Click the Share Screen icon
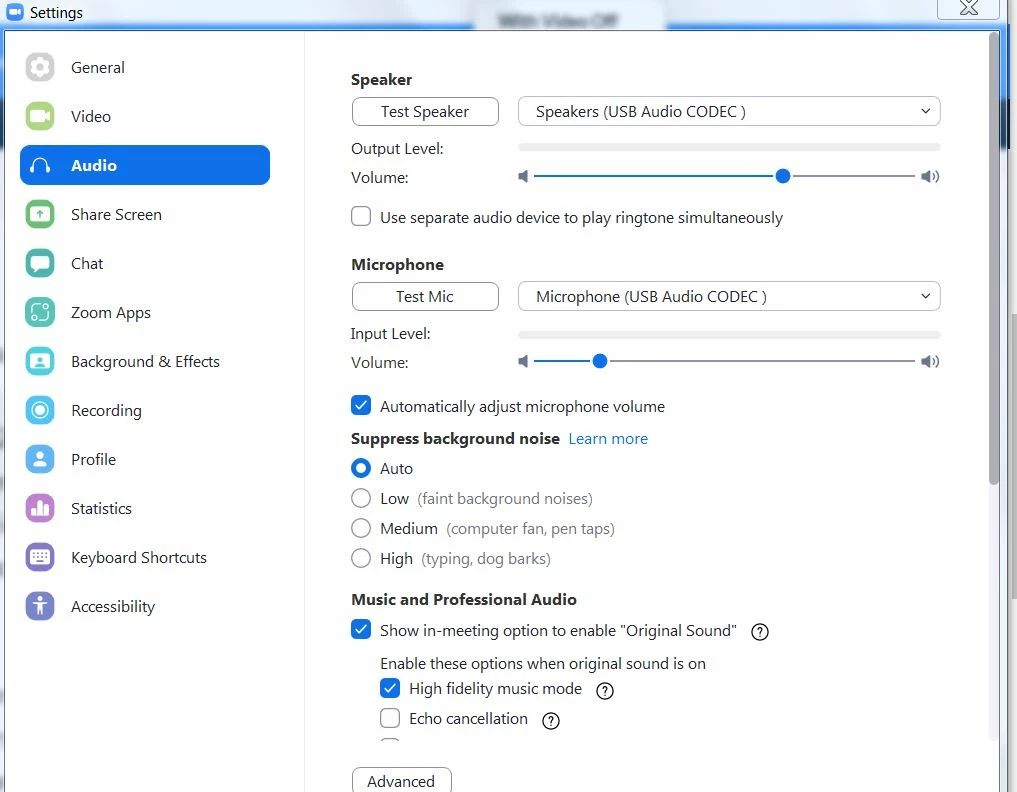 [40, 214]
